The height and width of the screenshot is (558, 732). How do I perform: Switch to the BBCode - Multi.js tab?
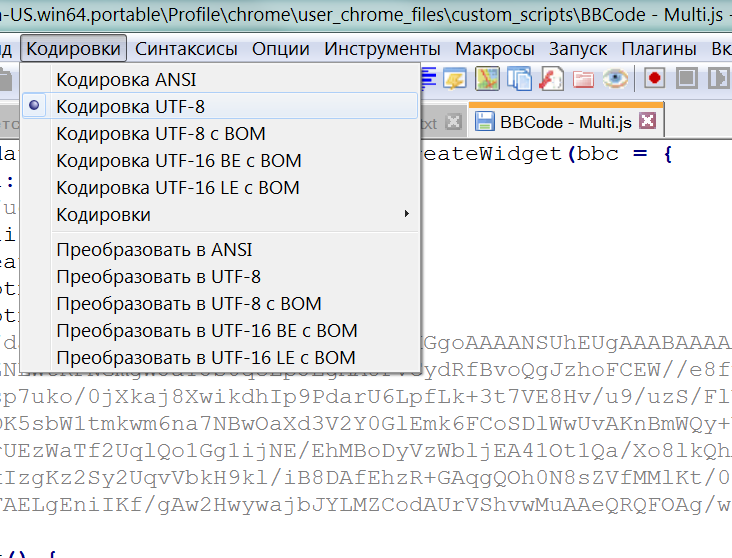pos(565,122)
